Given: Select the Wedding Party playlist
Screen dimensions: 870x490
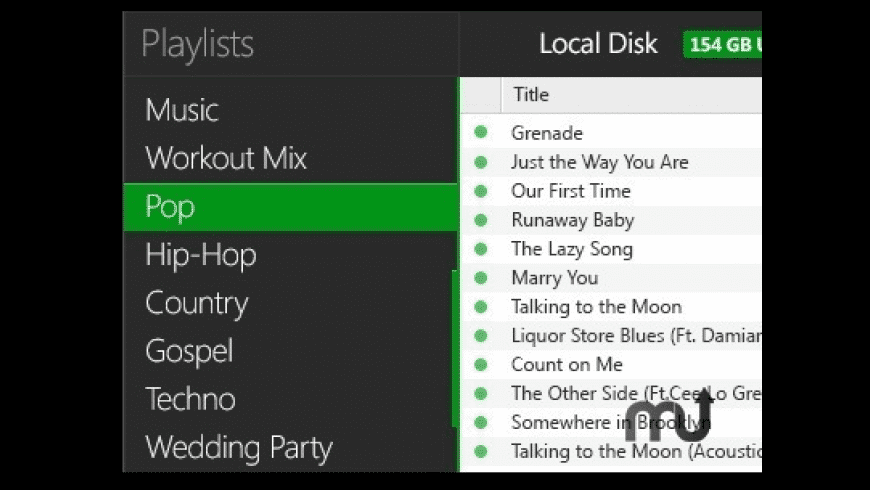Looking at the screenshot, I should pyautogui.click(x=238, y=447).
